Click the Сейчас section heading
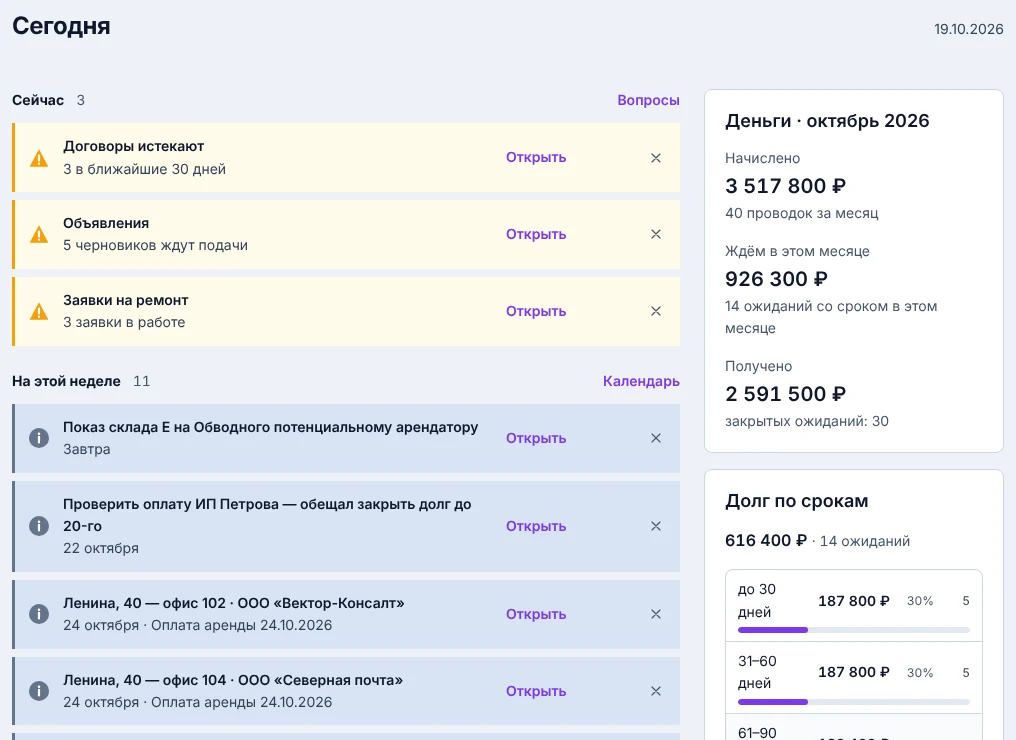1016x740 pixels. coord(38,100)
